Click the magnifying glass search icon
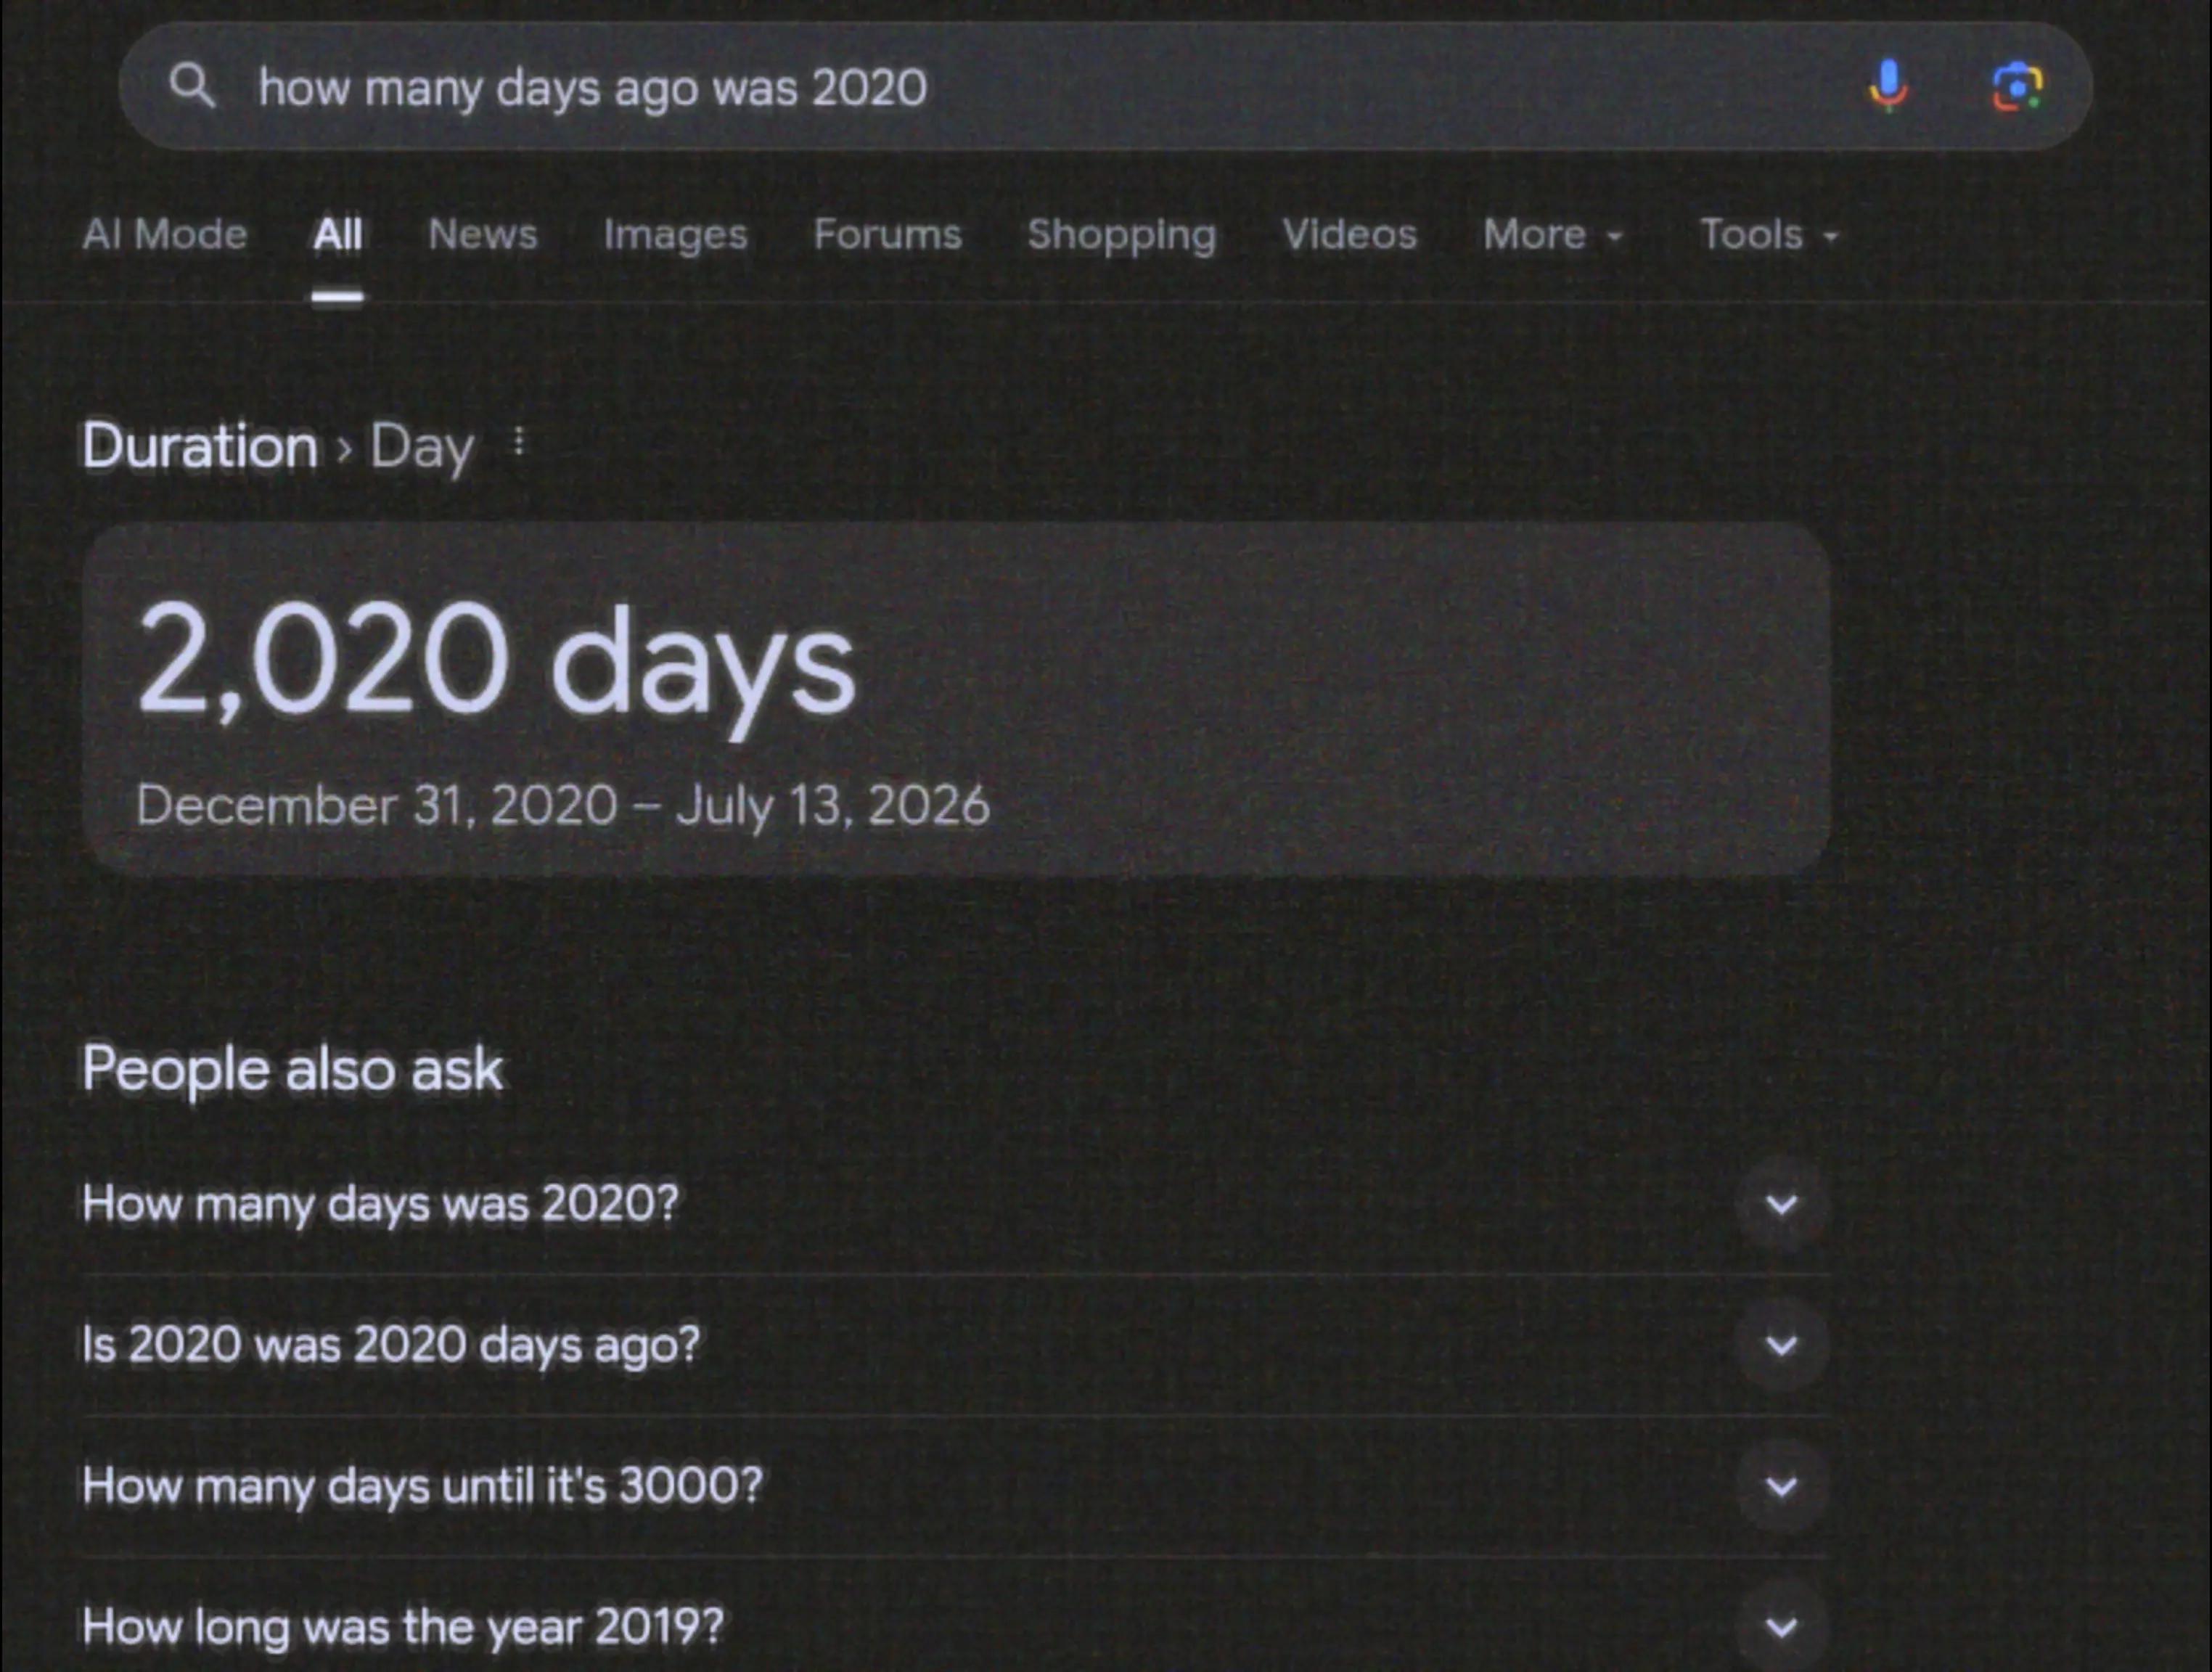 pyautogui.click(x=192, y=86)
